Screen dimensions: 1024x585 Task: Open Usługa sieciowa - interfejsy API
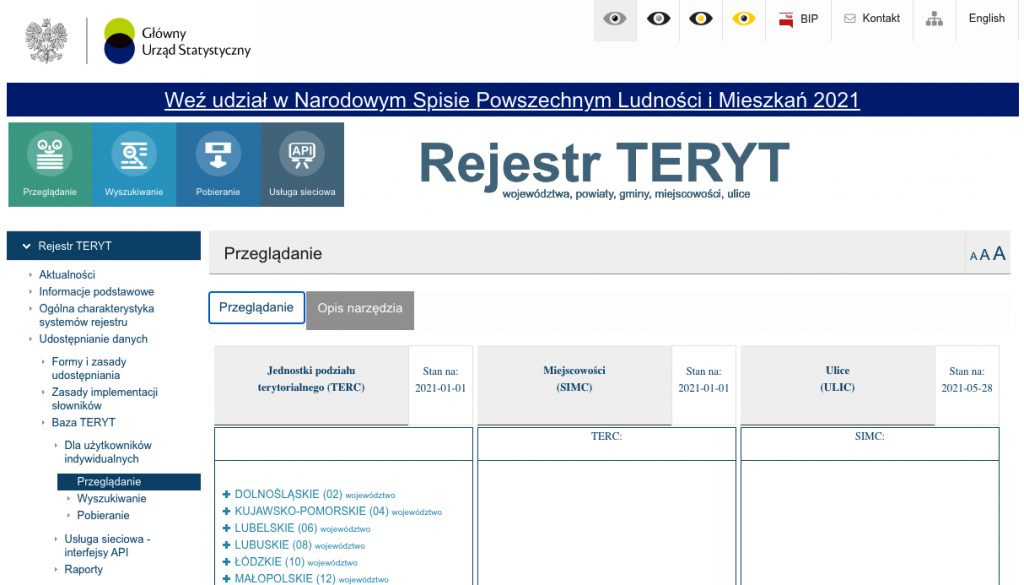tap(107, 546)
